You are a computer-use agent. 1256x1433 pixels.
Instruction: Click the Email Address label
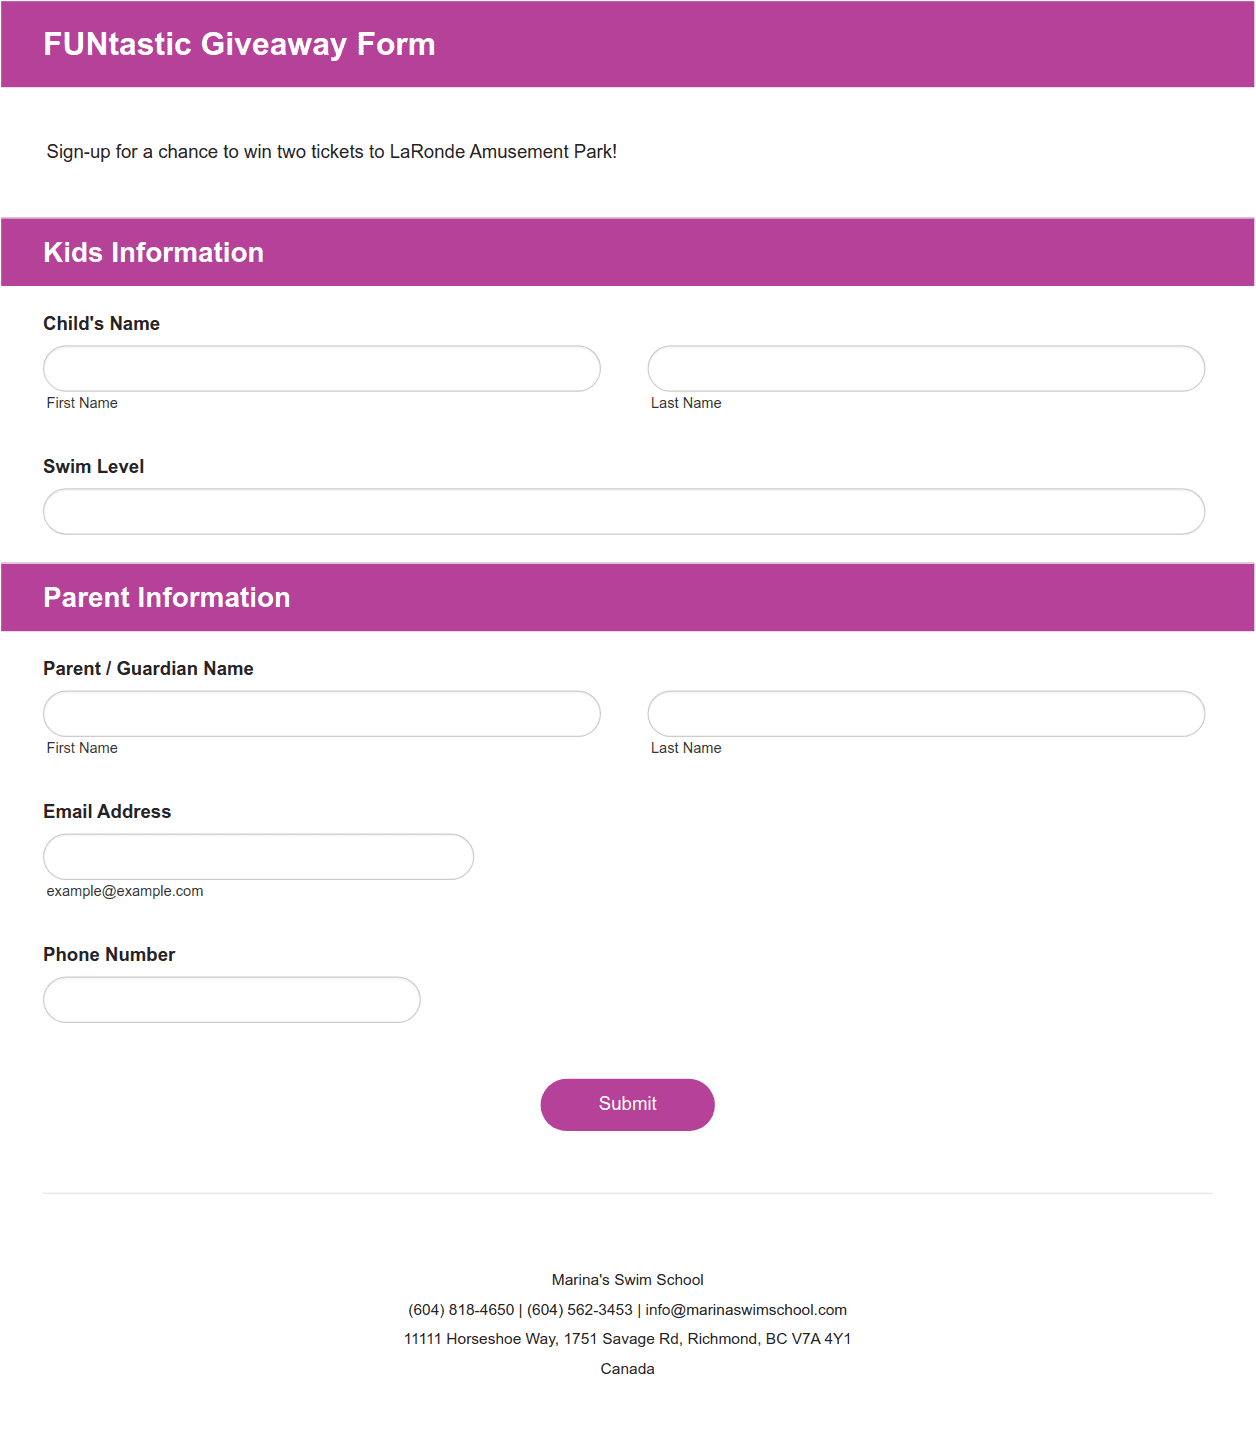tap(107, 812)
